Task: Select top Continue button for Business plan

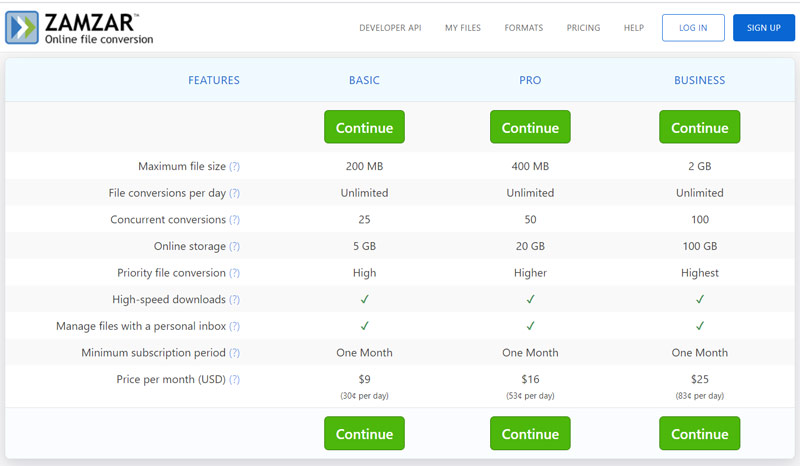Action: [x=699, y=128]
